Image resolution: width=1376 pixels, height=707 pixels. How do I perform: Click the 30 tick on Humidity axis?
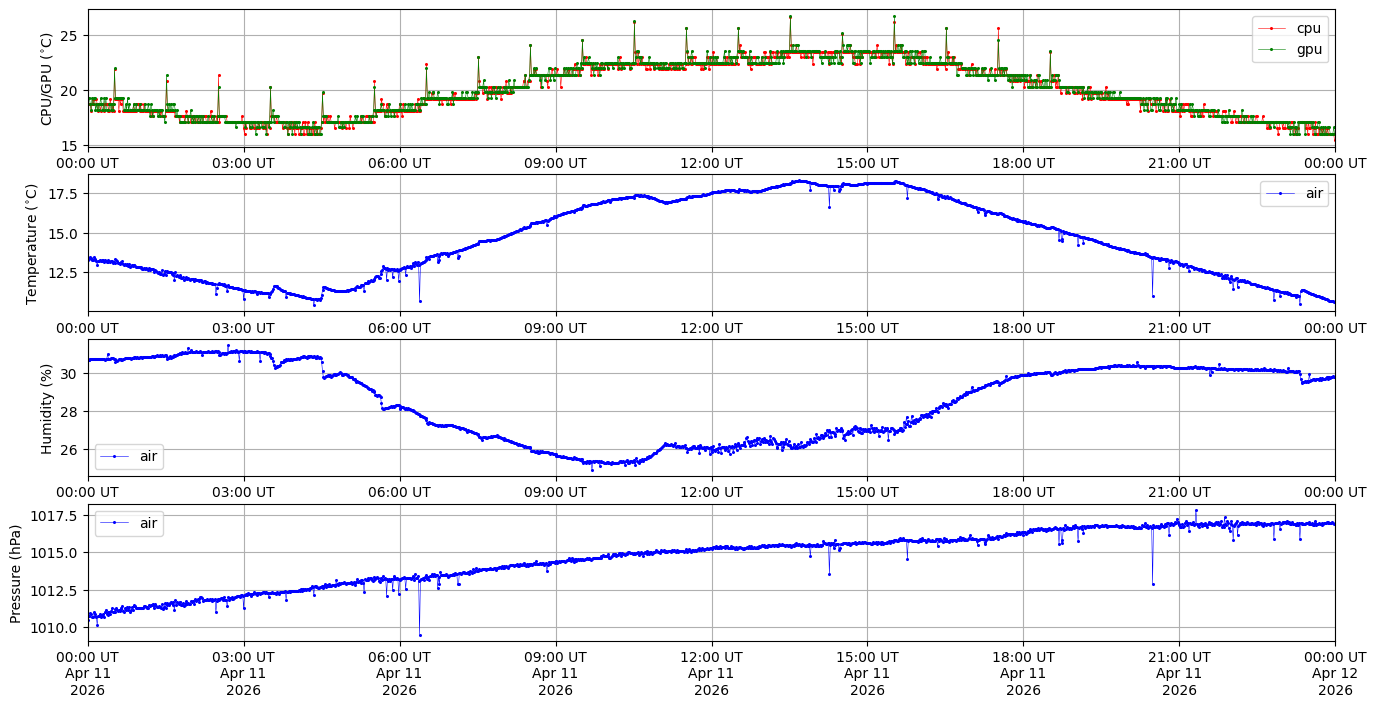coord(71,373)
